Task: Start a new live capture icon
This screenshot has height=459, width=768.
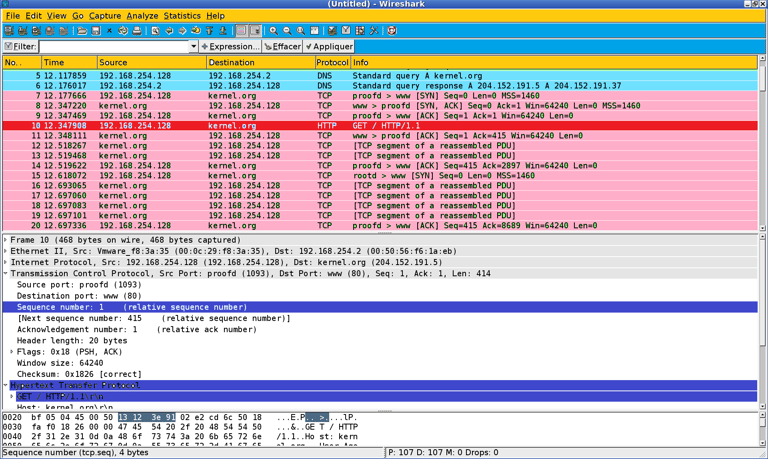Action: tap(36, 31)
